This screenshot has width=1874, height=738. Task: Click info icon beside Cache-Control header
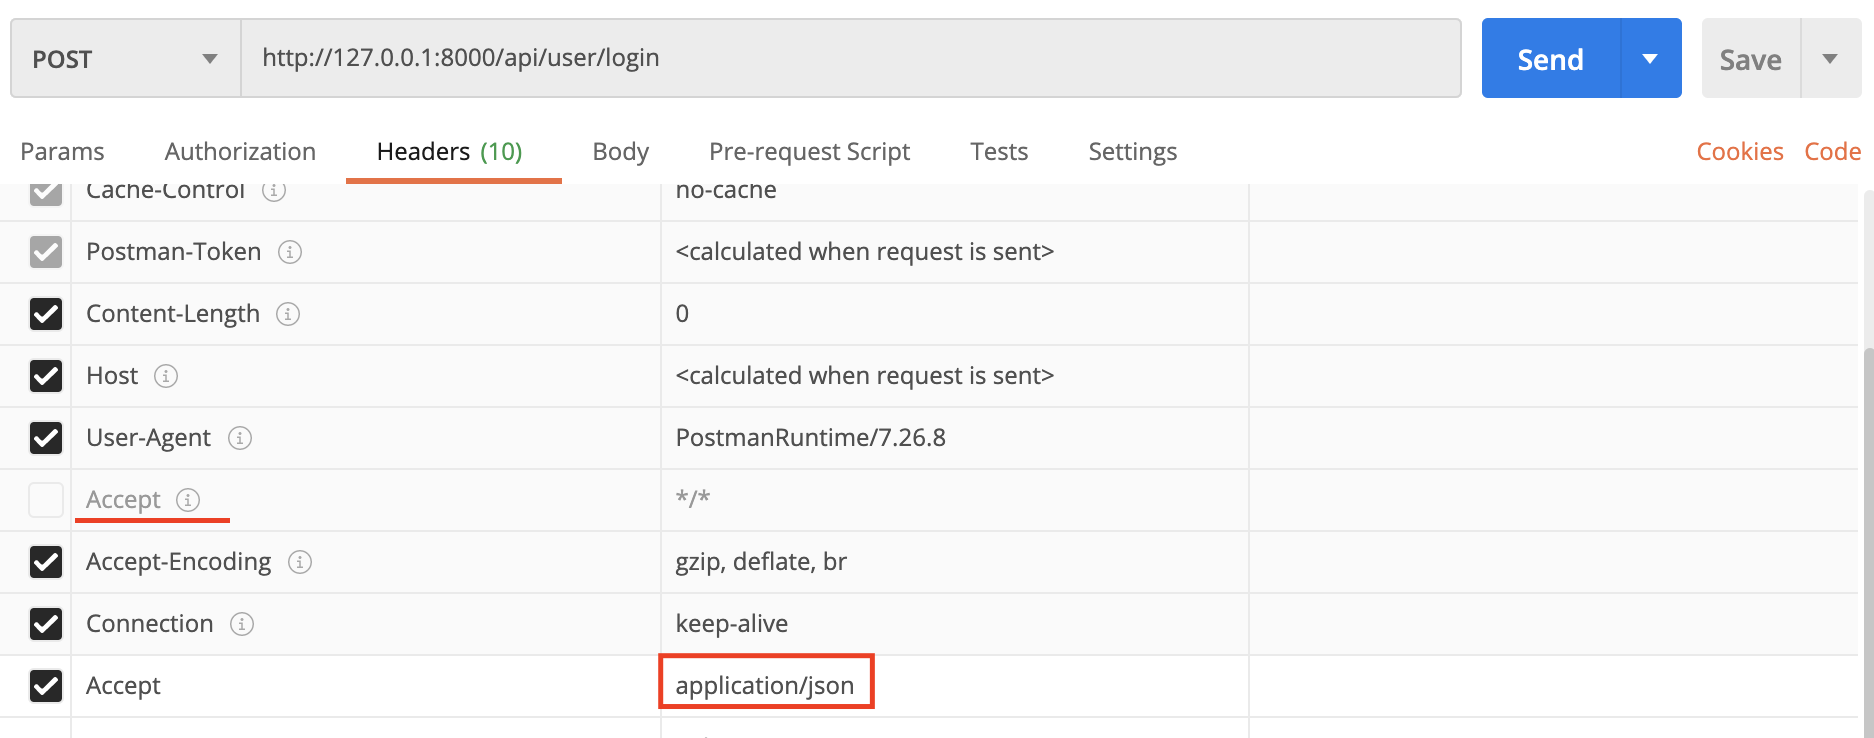274,190
